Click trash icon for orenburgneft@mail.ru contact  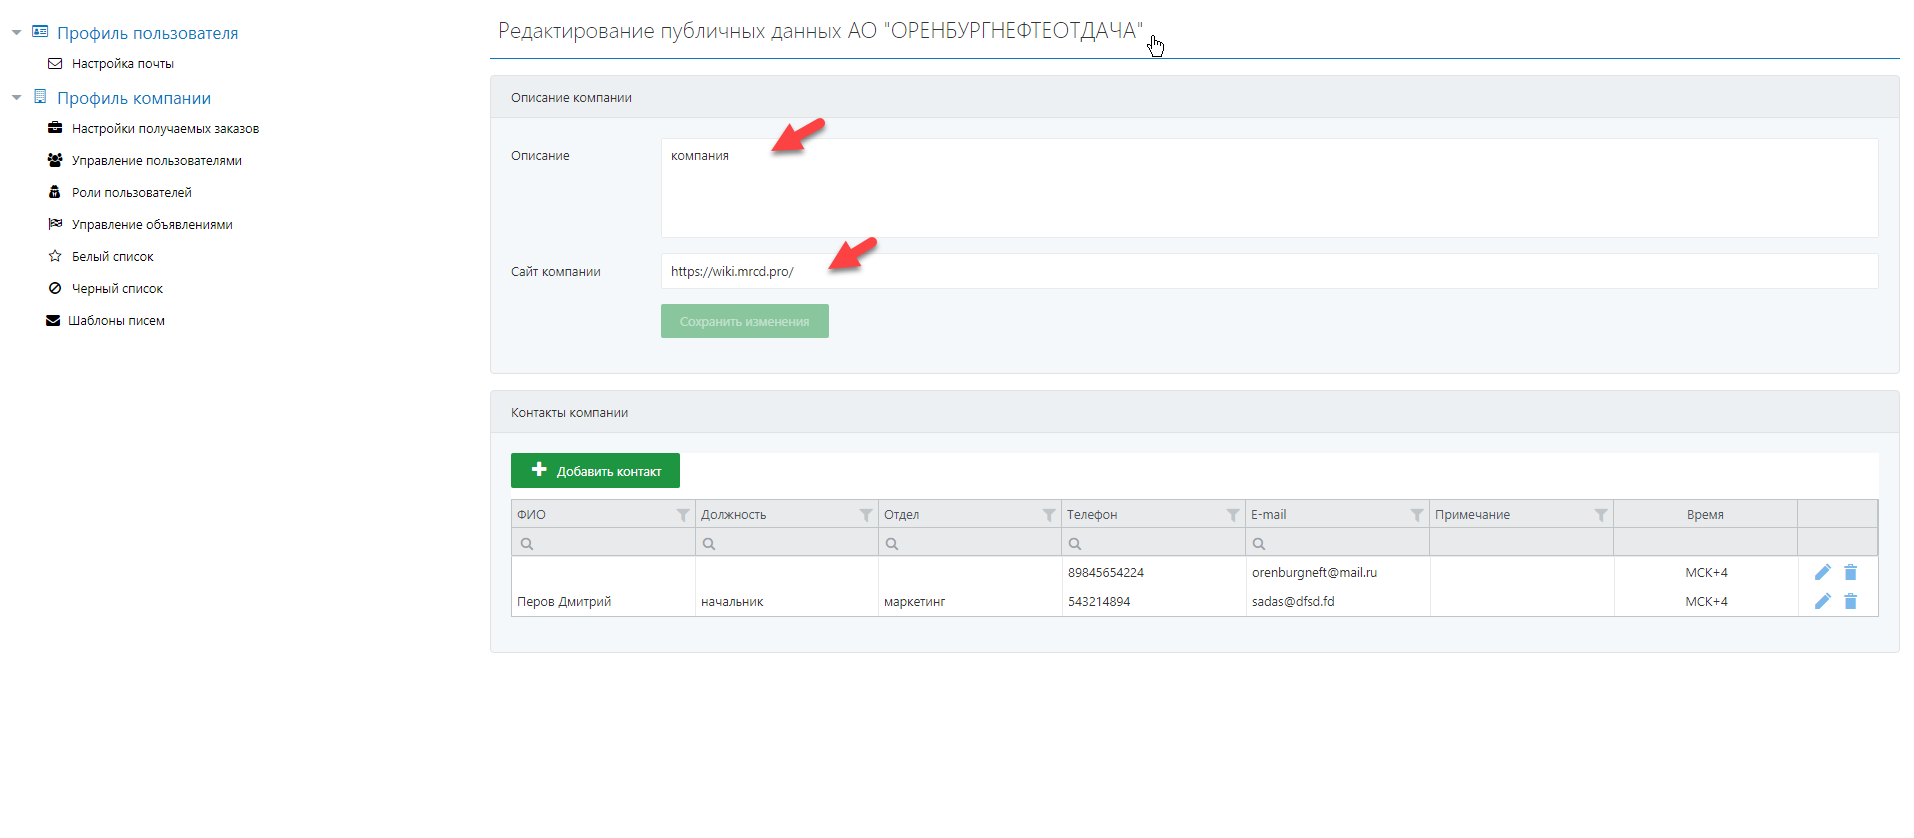click(x=1850, y=573)
